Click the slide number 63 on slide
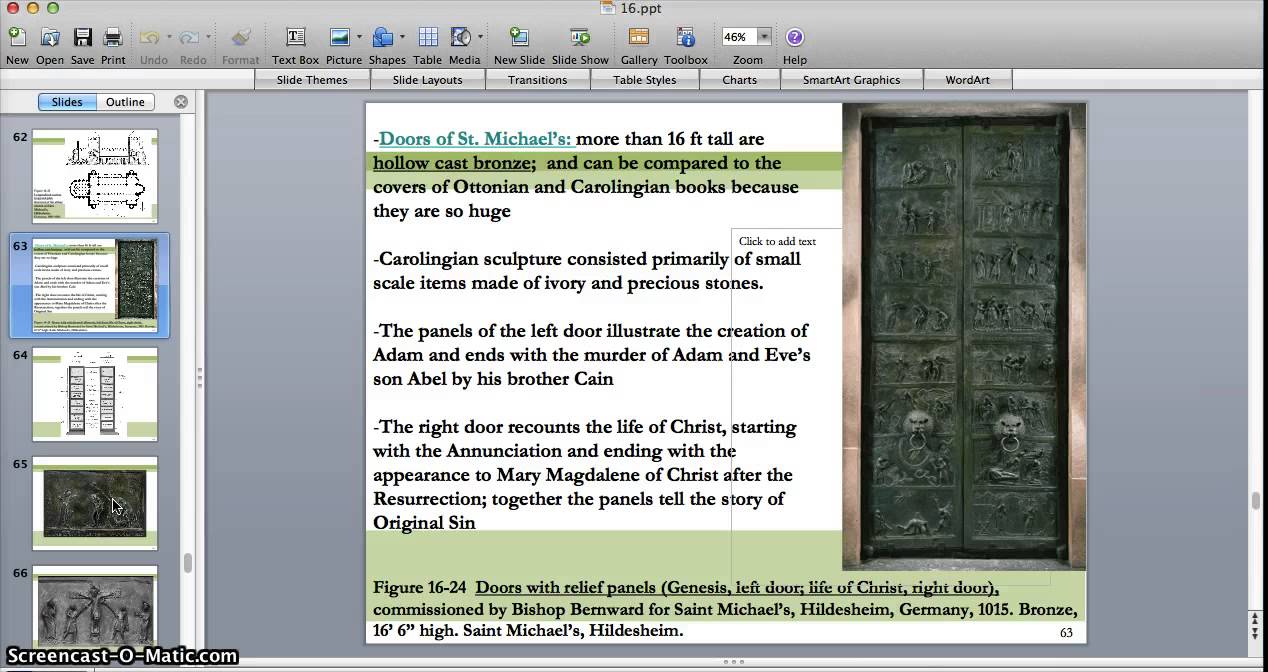 [1066, 633]
